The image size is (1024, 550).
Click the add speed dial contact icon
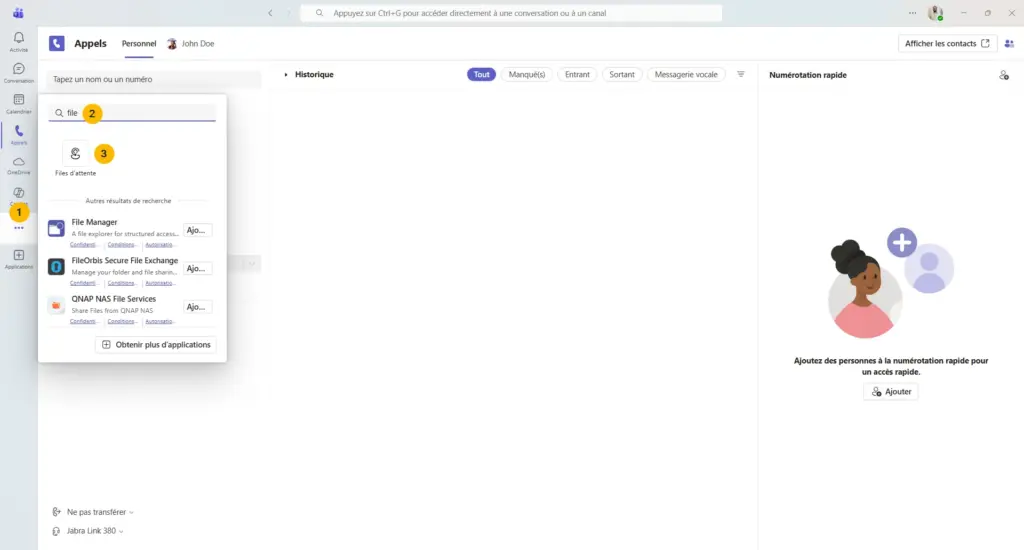[1003, 75]
